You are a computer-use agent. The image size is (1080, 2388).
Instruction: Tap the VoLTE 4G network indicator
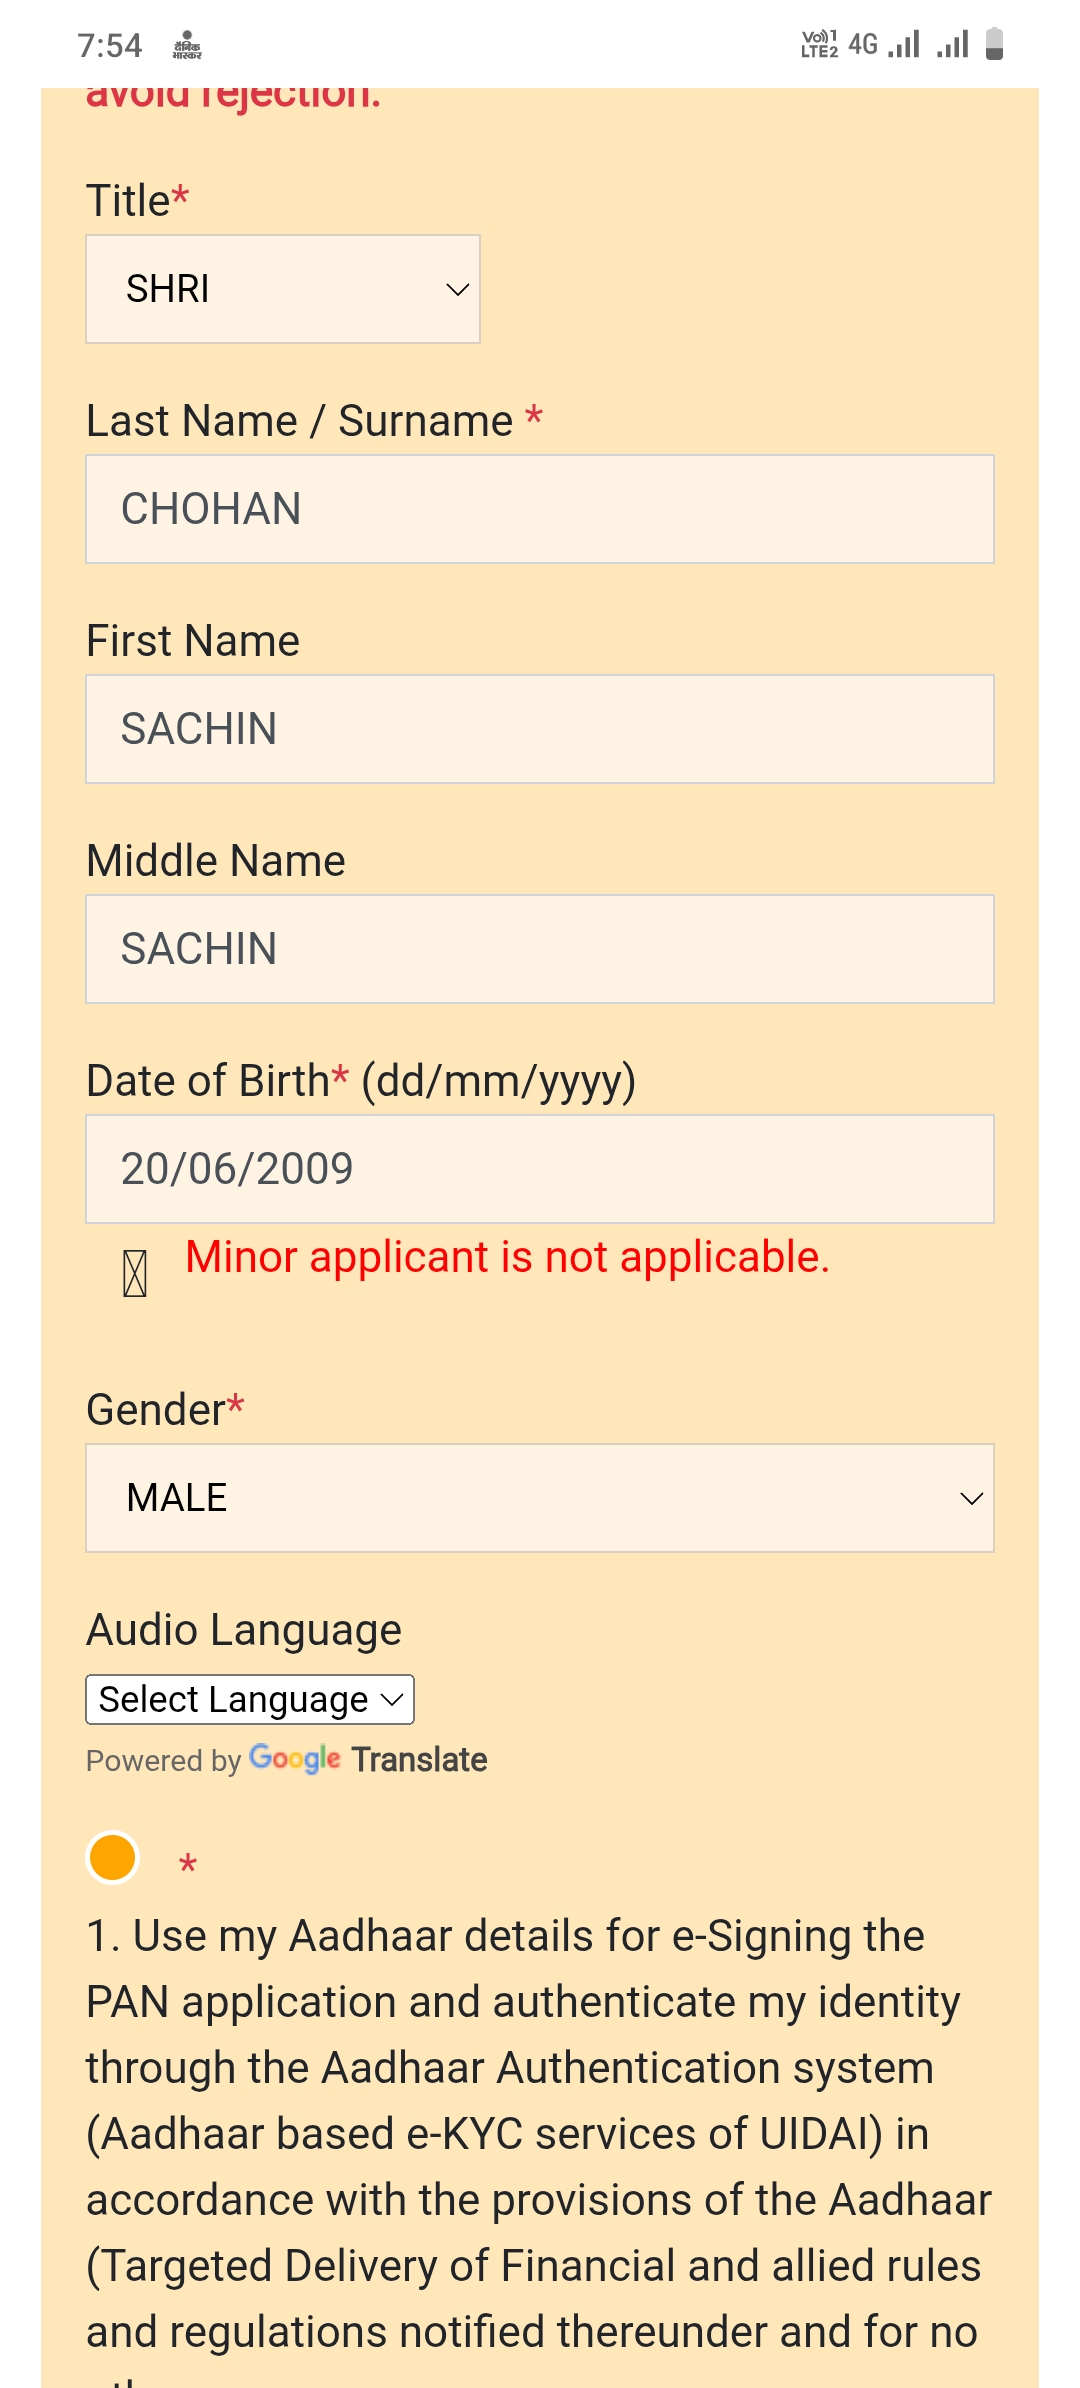[838, 45]
